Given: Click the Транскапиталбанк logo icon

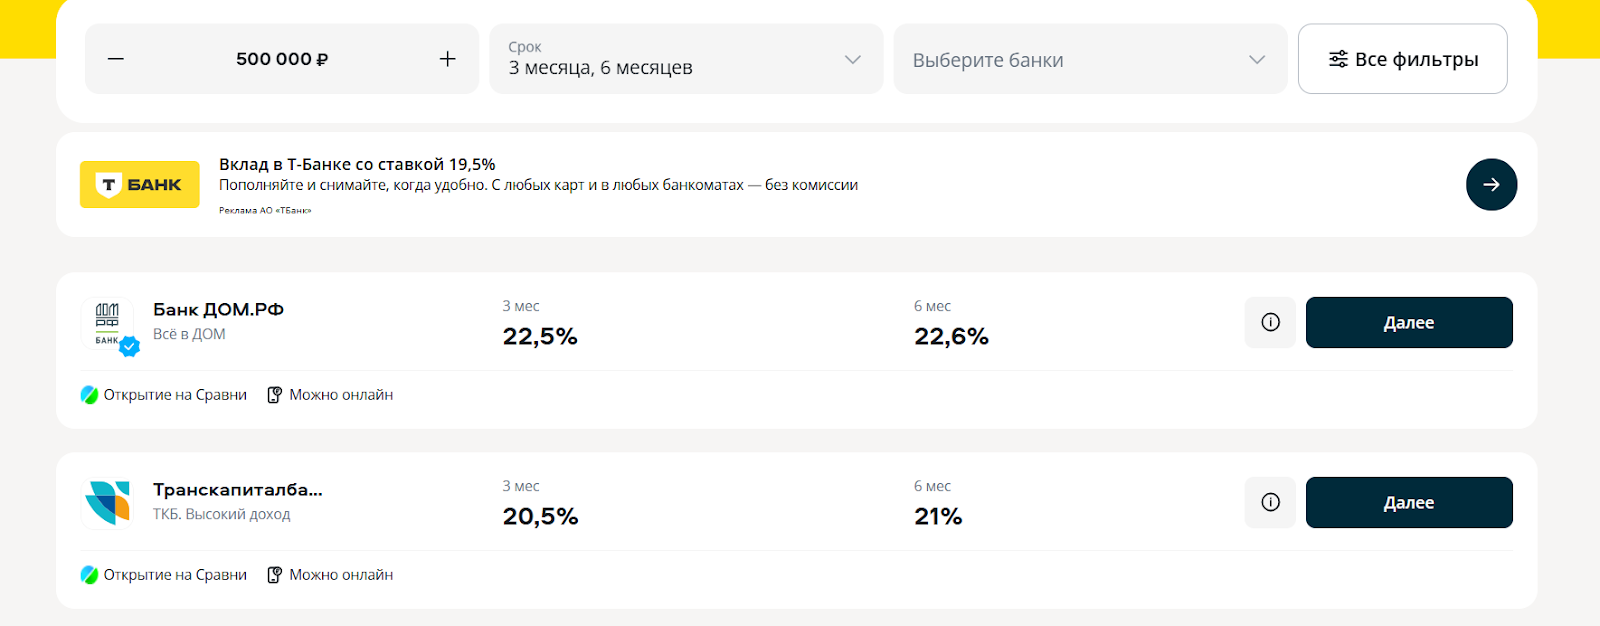Looking at the screenshot, I should [x=108, y=502].
